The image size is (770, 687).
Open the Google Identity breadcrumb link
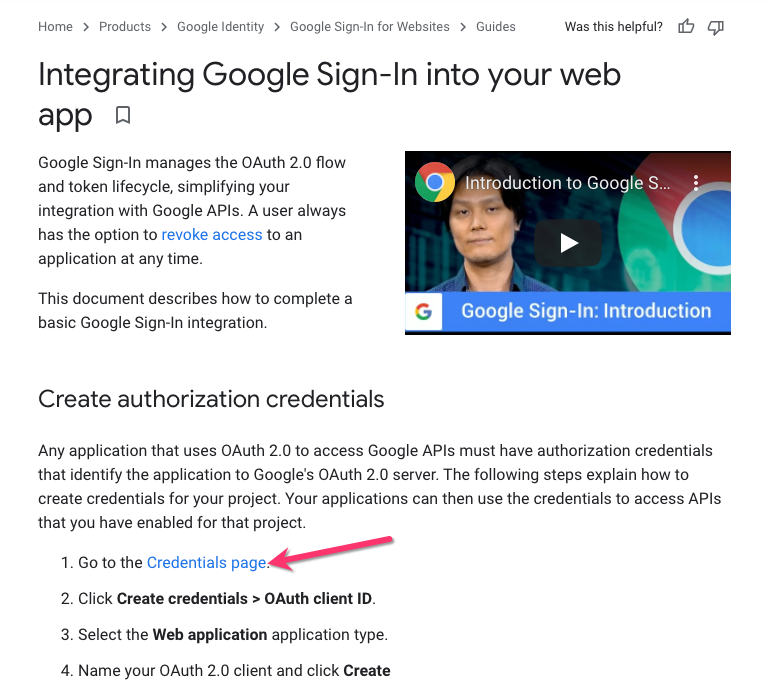[x=220, y=27]
